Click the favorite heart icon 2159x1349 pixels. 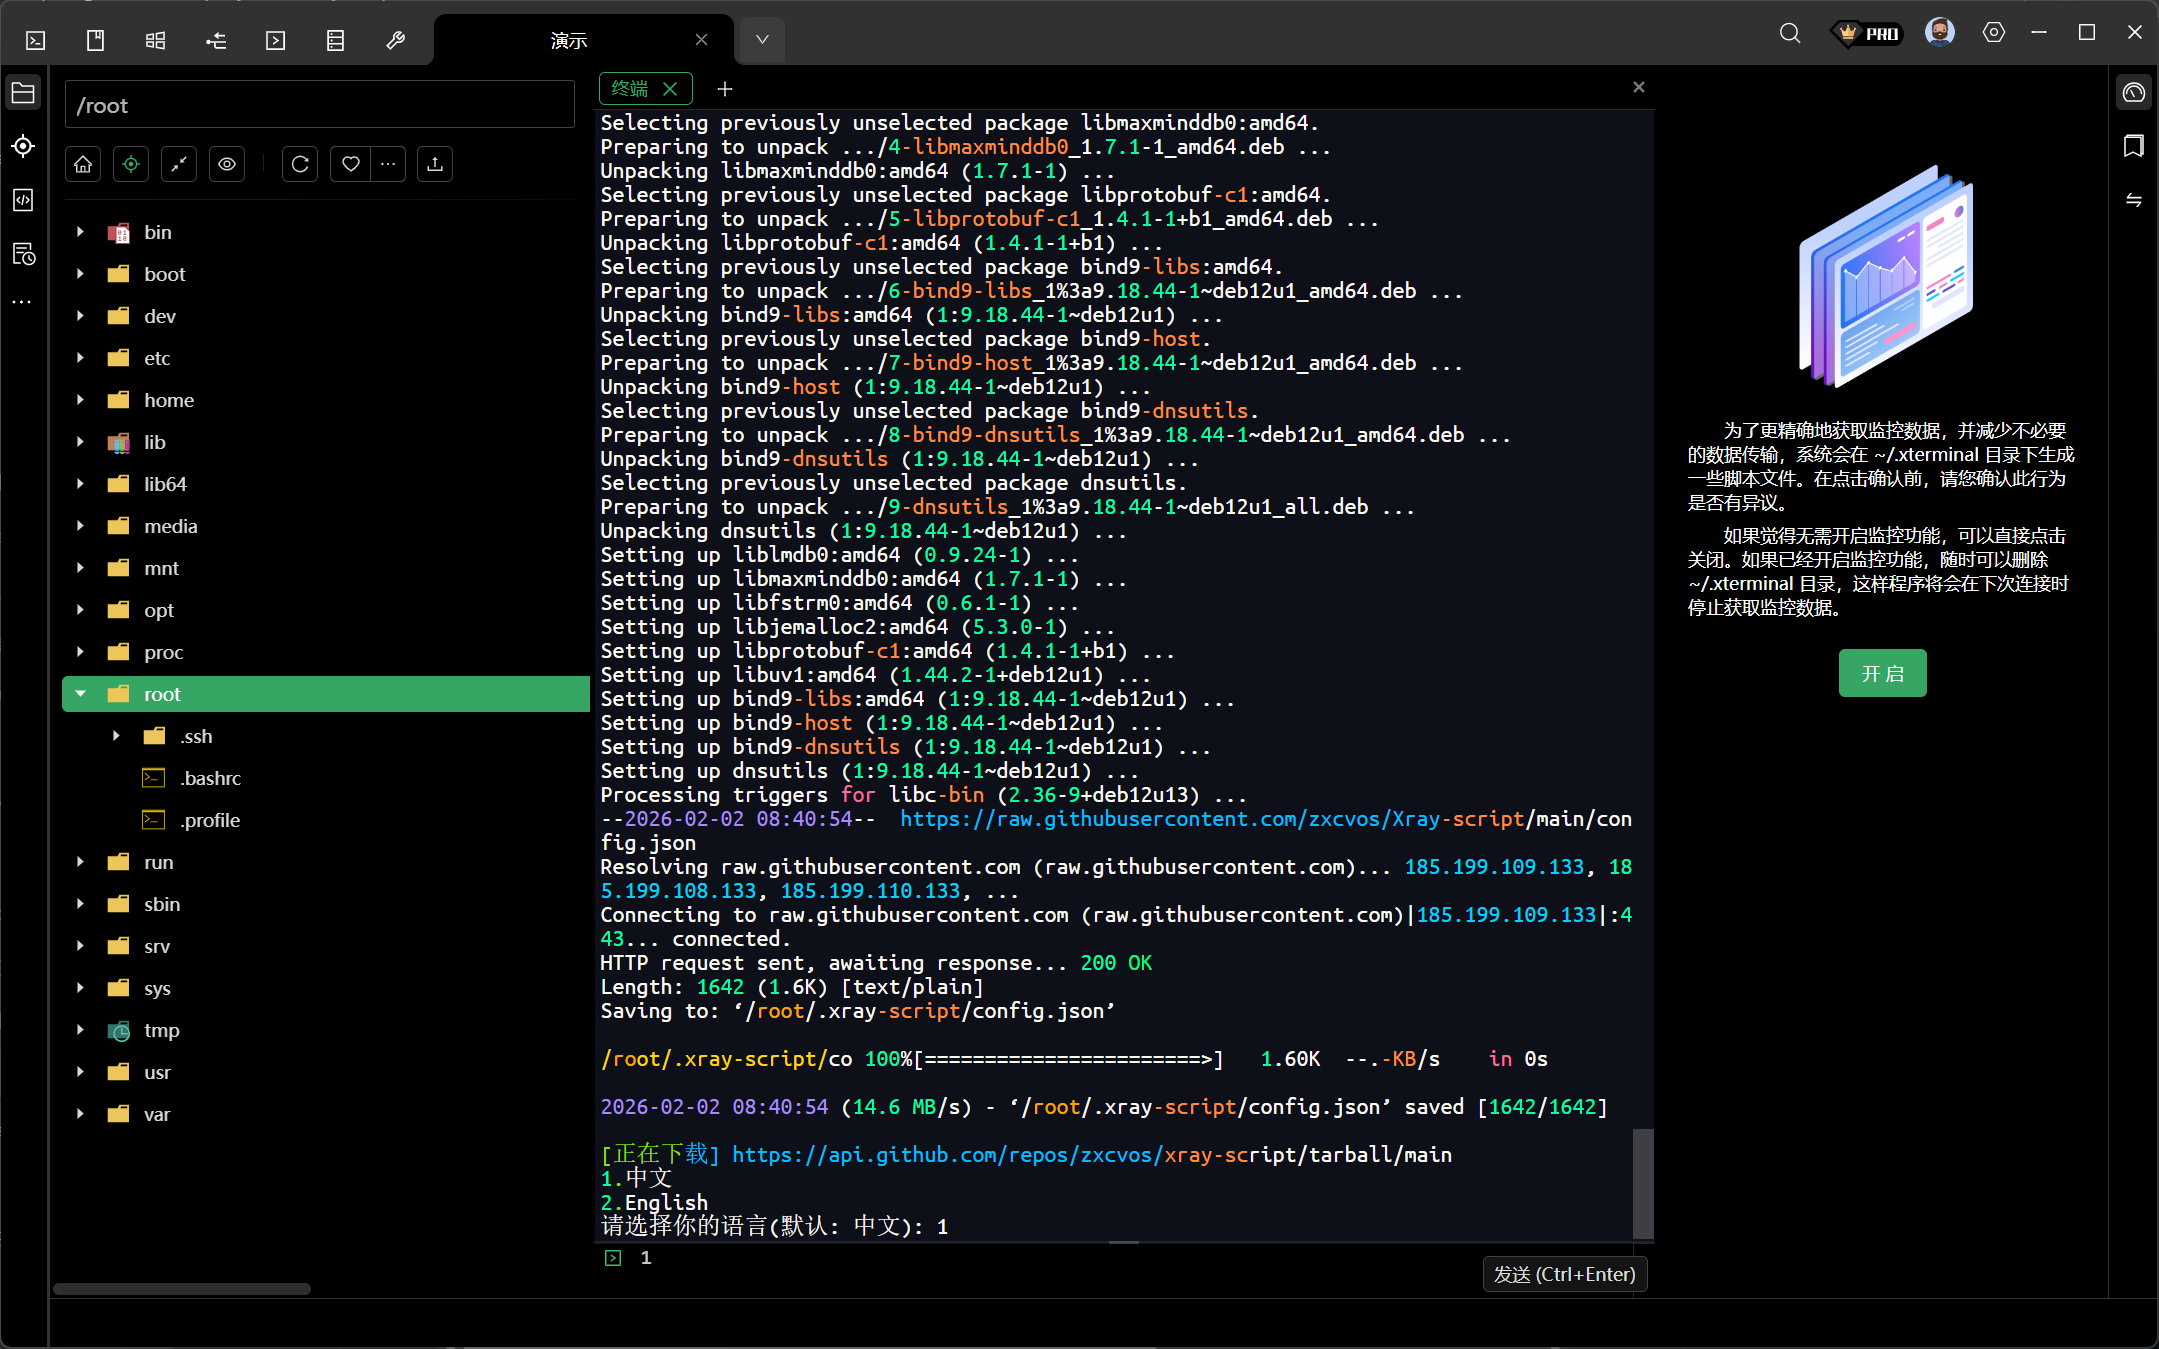(350, 164)
